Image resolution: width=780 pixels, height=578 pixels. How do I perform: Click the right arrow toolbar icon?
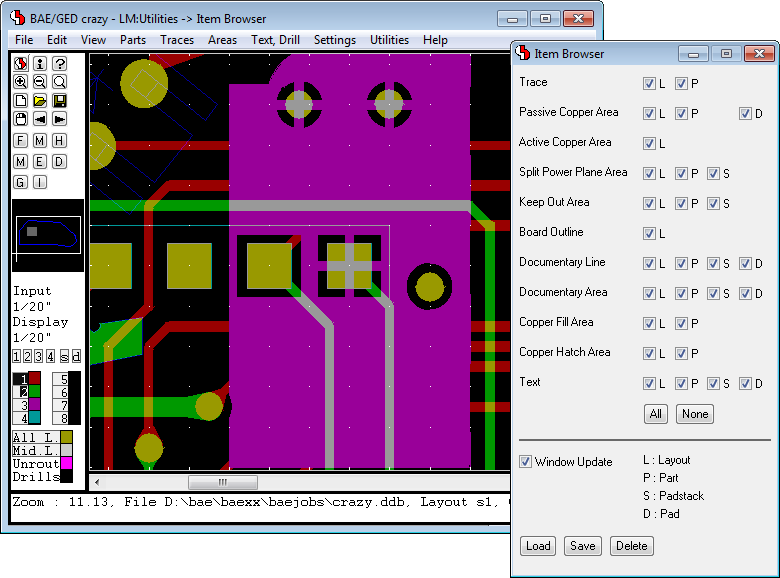[60, 120]
